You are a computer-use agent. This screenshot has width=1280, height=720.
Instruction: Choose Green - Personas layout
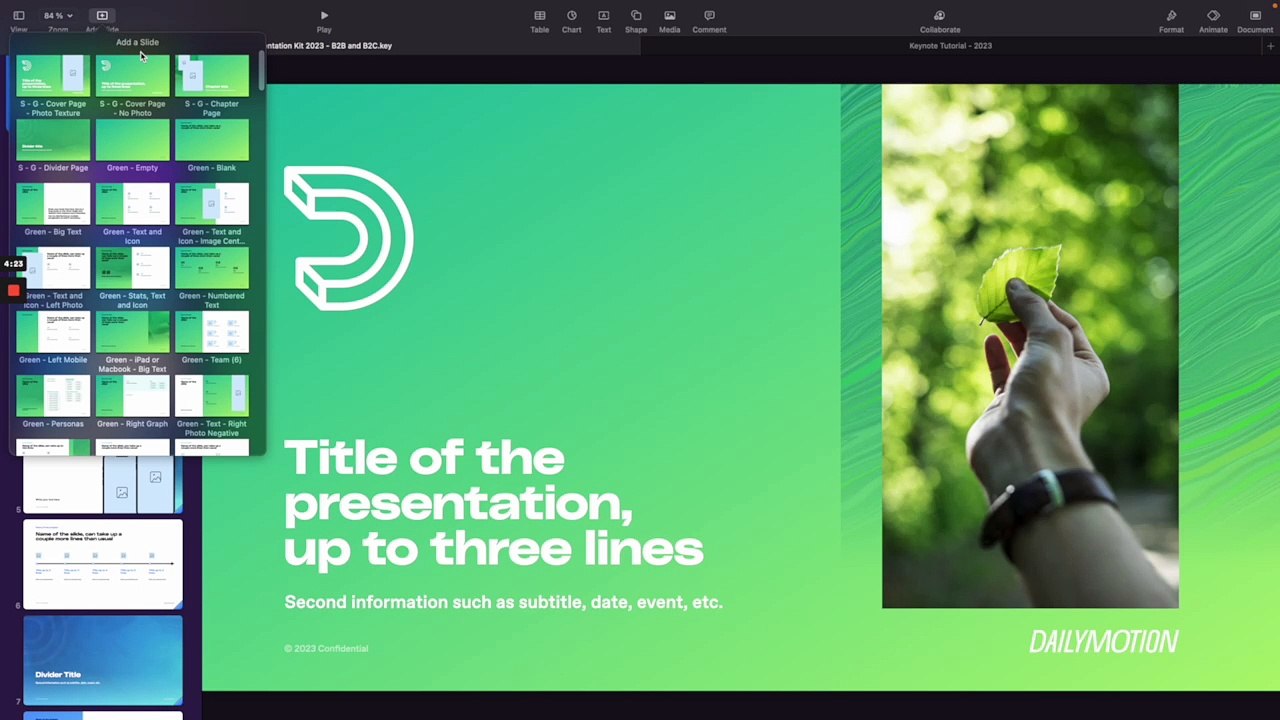pyautogui.click(x=53, y=396)
